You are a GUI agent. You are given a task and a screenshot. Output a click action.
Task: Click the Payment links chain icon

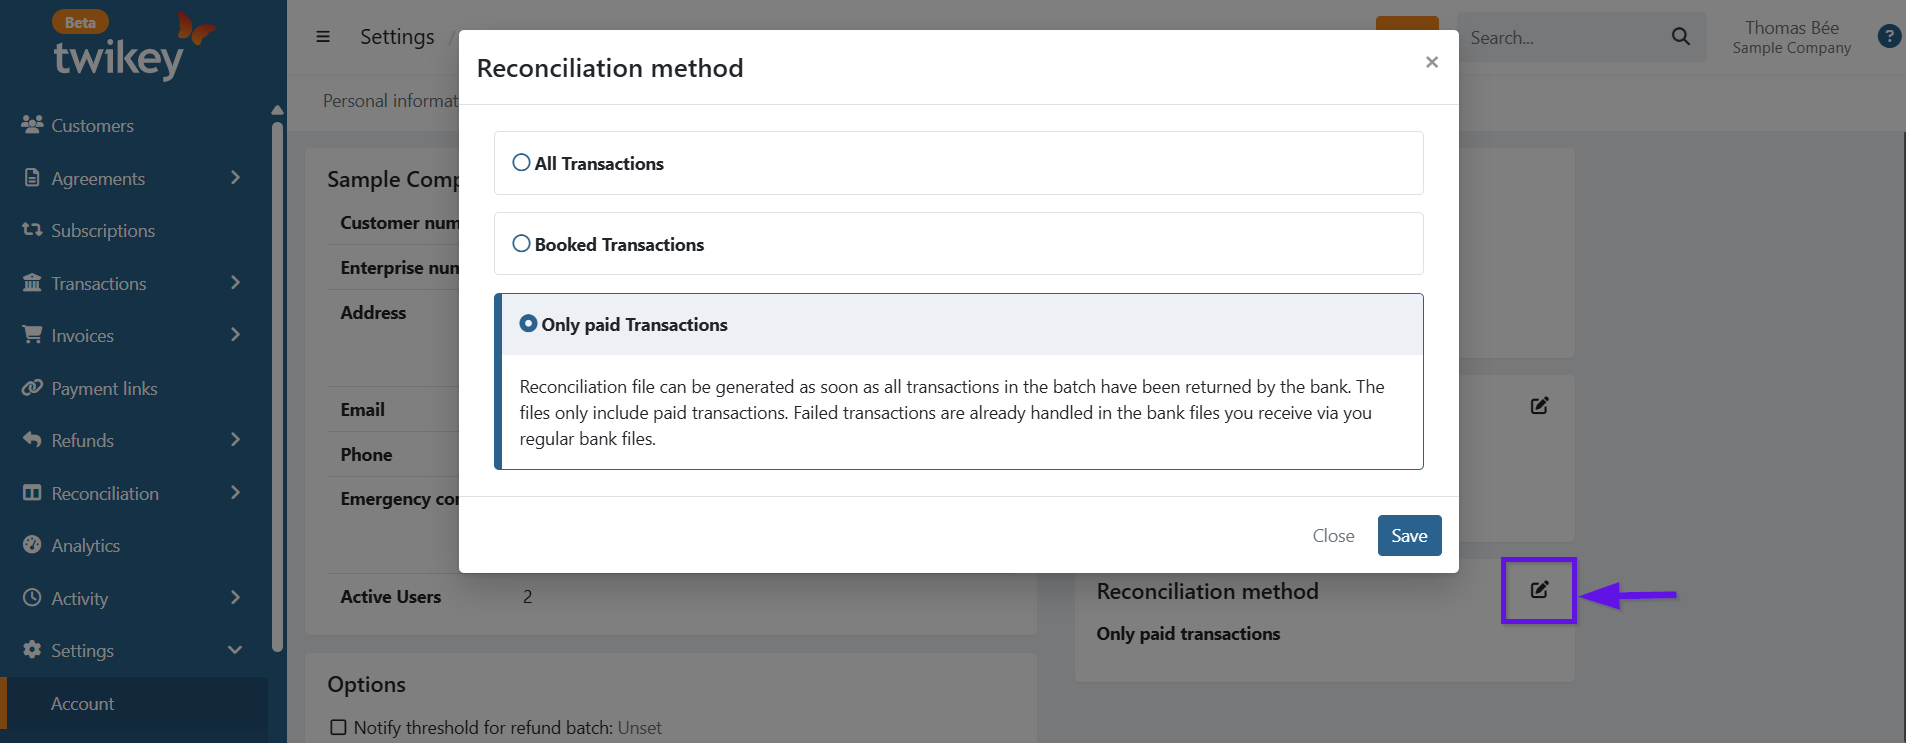32,388
